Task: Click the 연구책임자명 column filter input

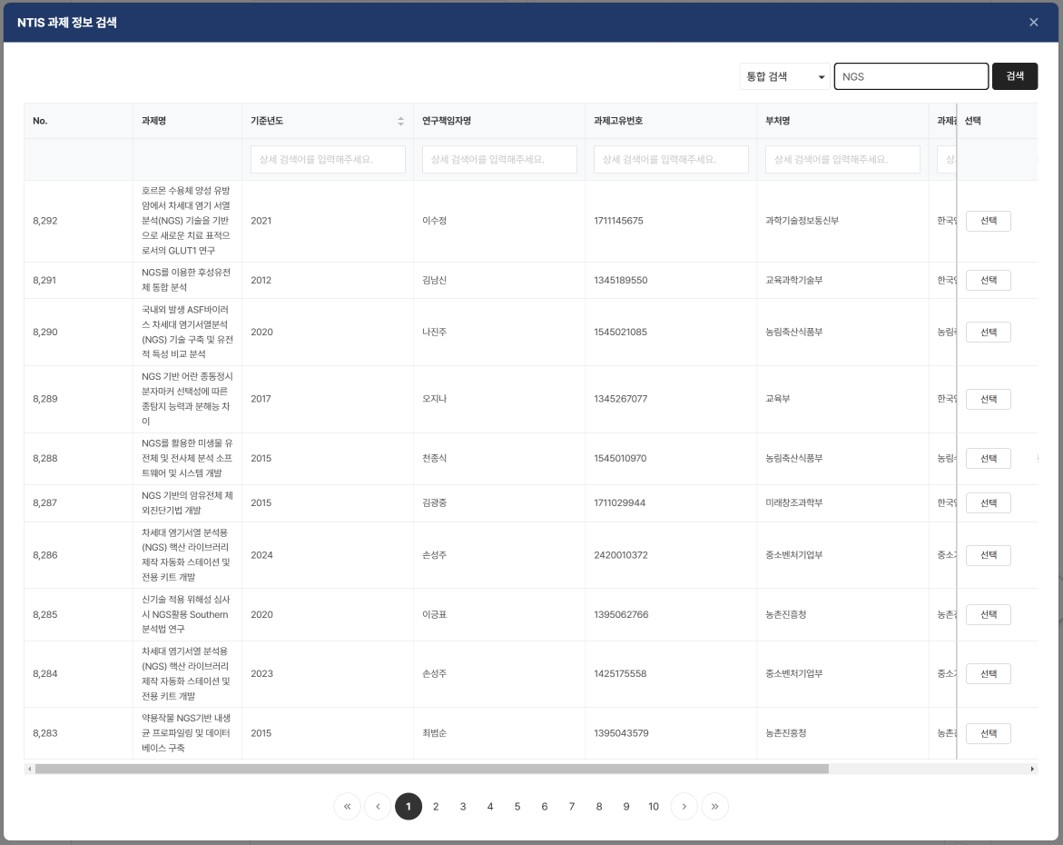Action: (499, 159)
